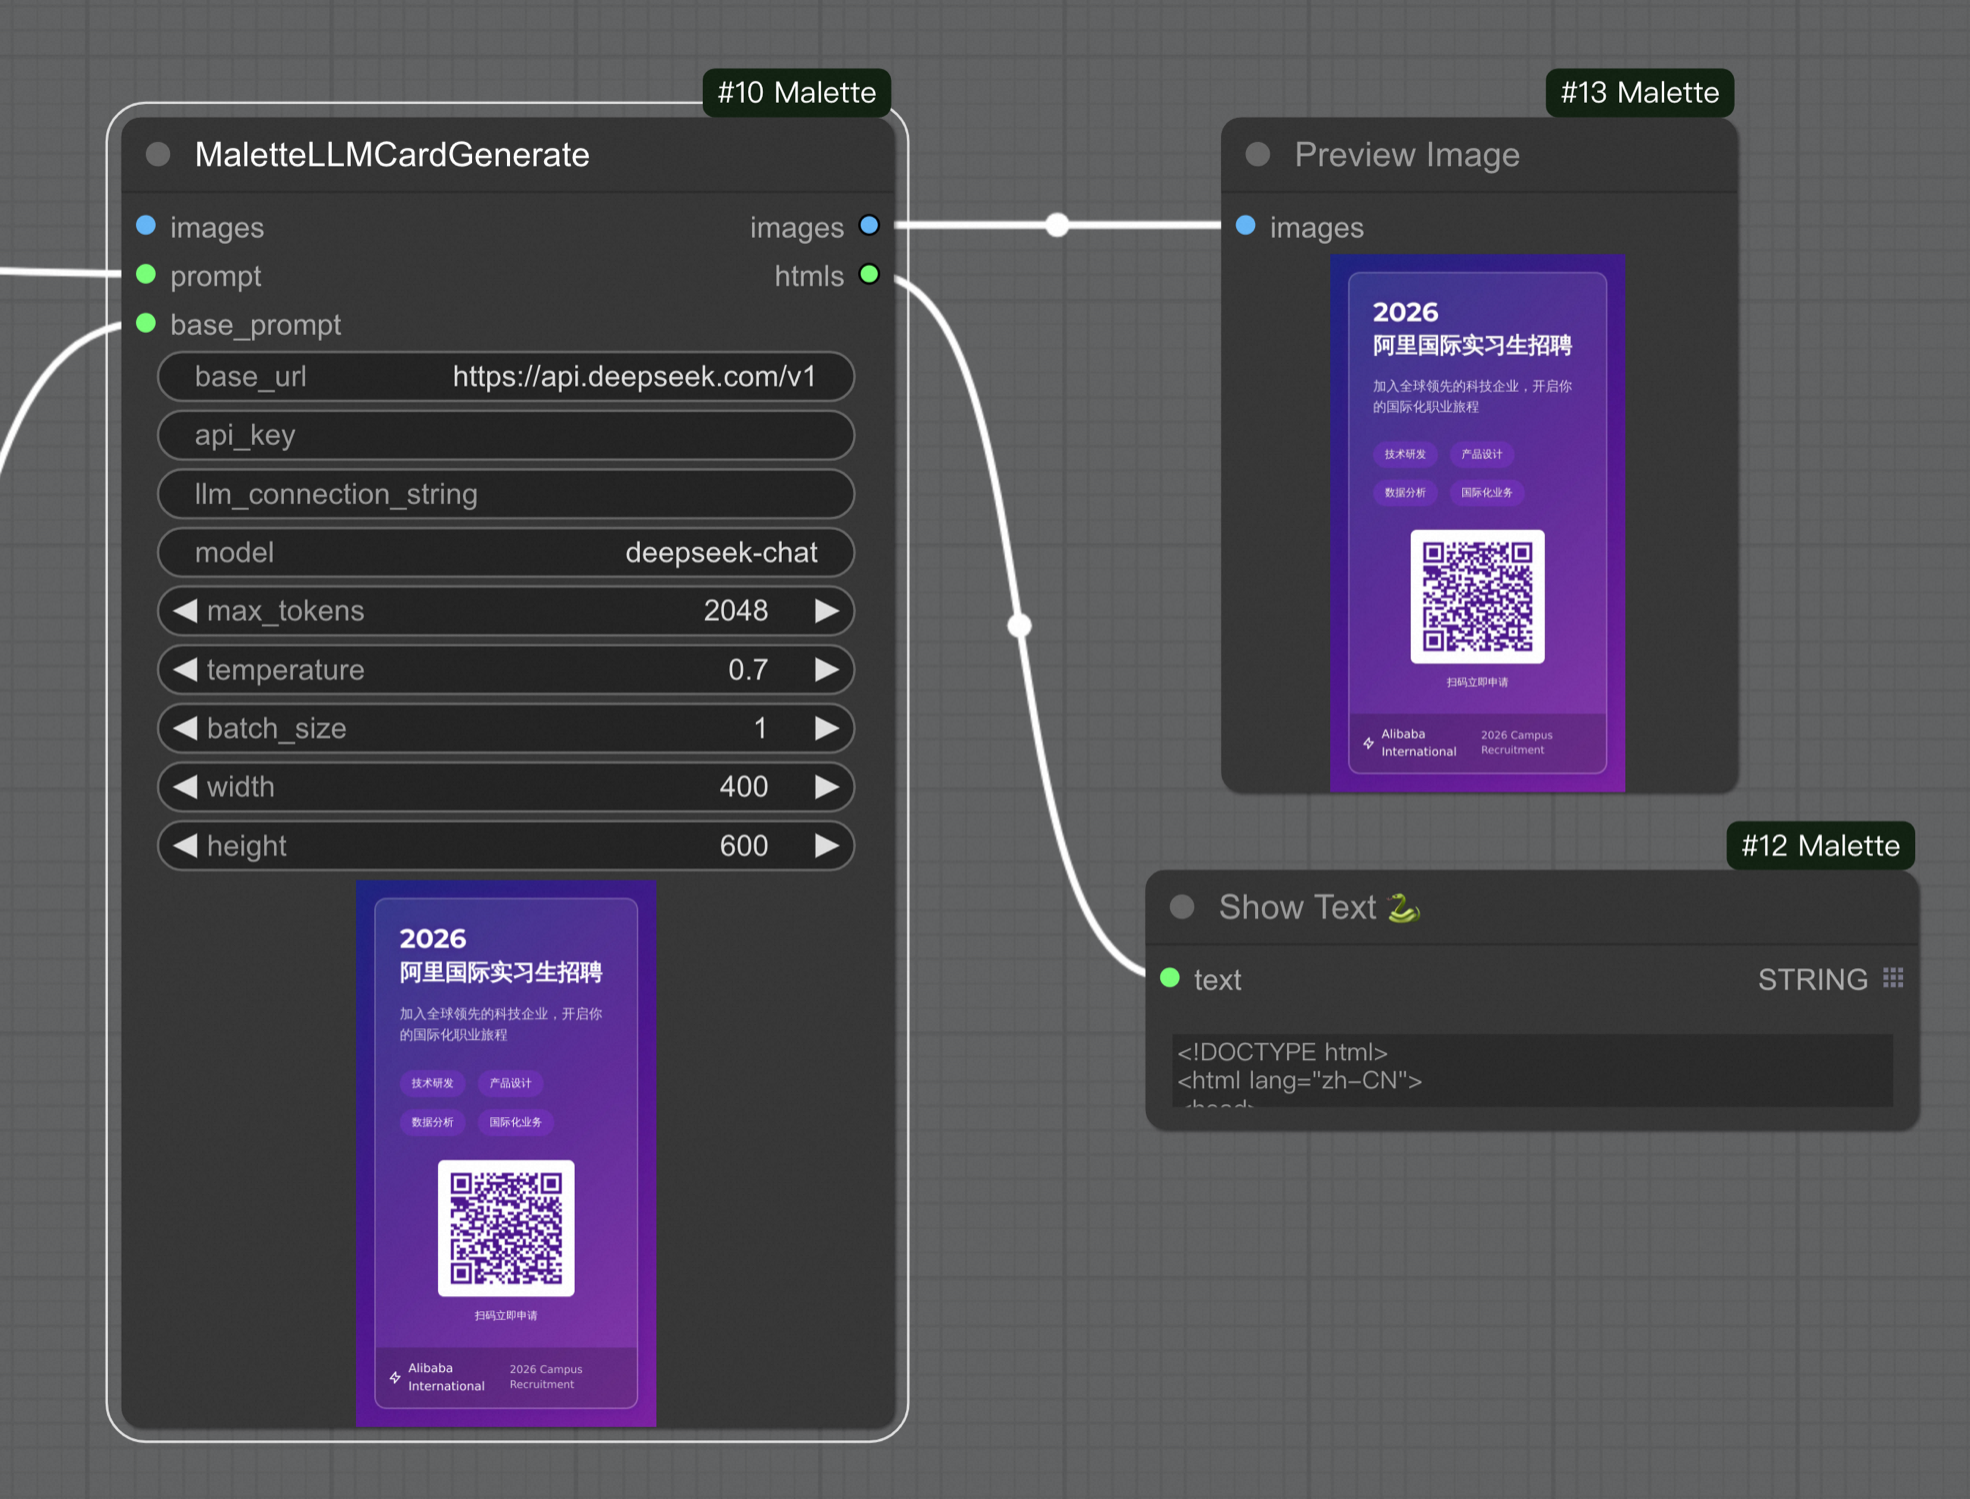The height and width of the screenshot is (1499, 1970).
Task: Click the prompt input socket
Action: 146,275
